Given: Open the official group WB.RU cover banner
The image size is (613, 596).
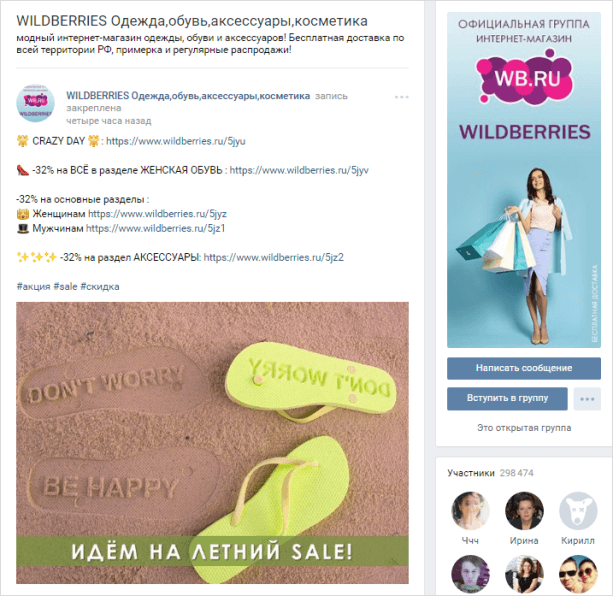Looking at the screenshot, I should 524,180.
